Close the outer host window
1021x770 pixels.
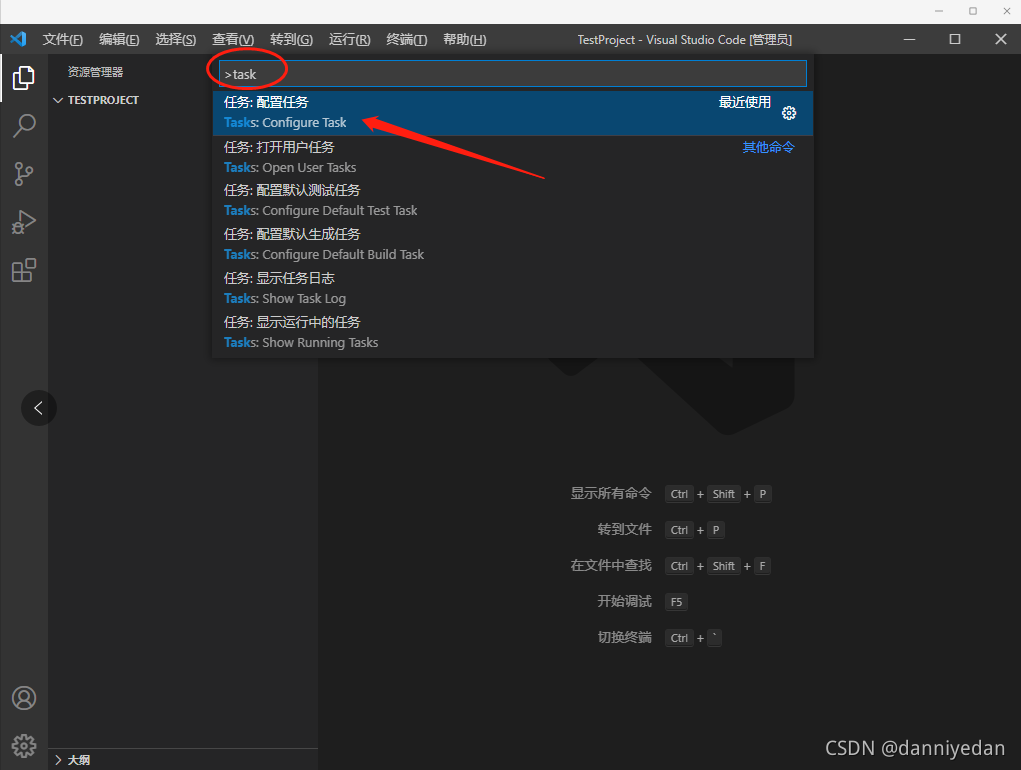coord(1007,11)
